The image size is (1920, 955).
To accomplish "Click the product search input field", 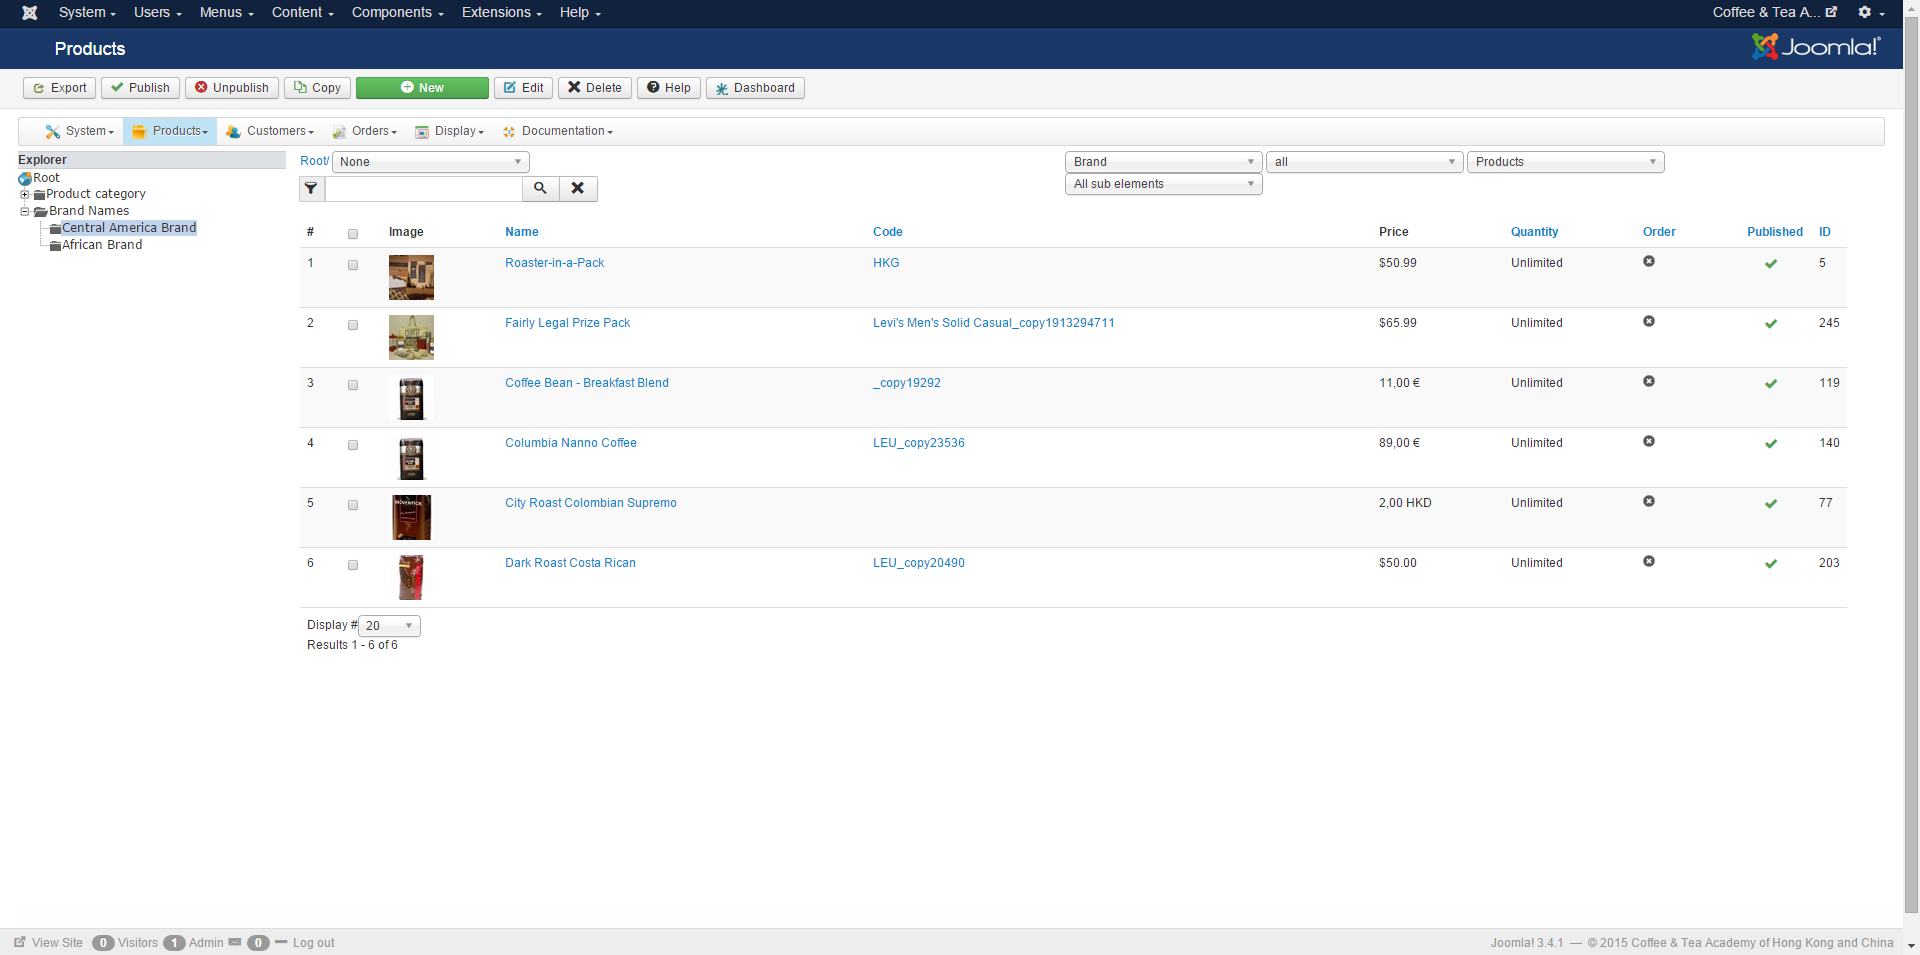I will pyautogui.click(x=424, y=189).
